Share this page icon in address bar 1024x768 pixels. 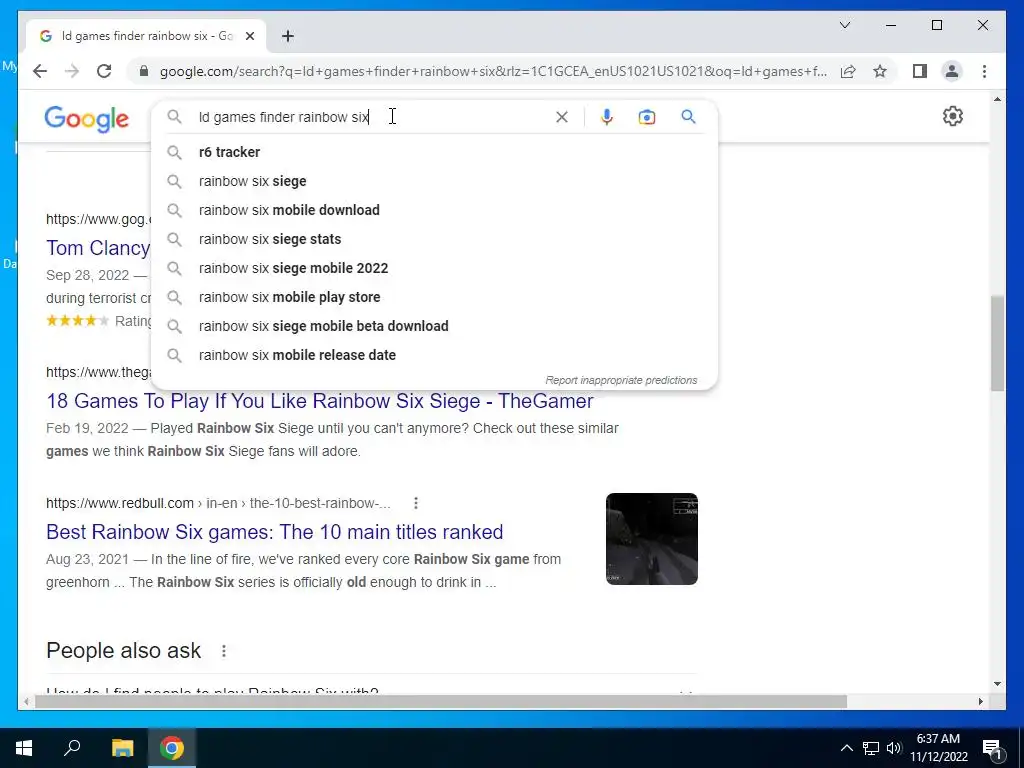[x=848, y=71]
